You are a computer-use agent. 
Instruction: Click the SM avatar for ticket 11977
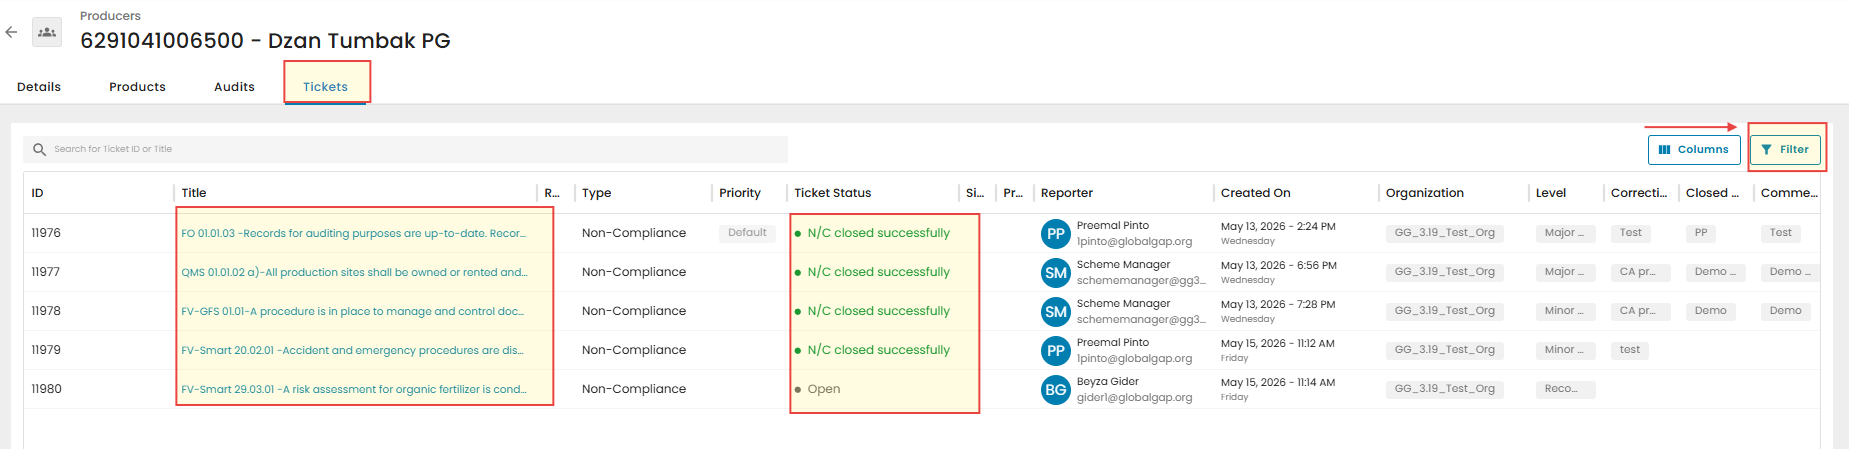pyautogui.click(x=1056, y=273)
